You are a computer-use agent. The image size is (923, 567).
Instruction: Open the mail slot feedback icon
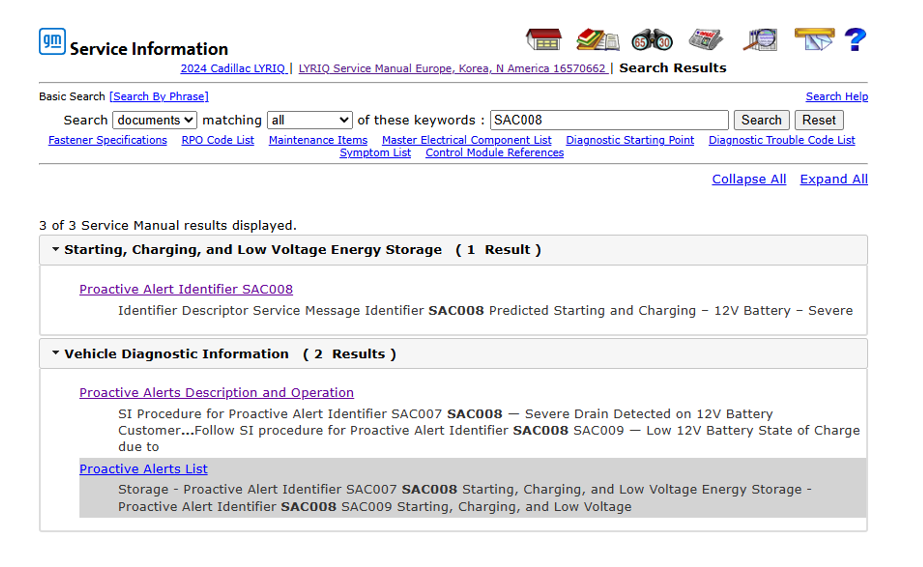coord(814,39)
